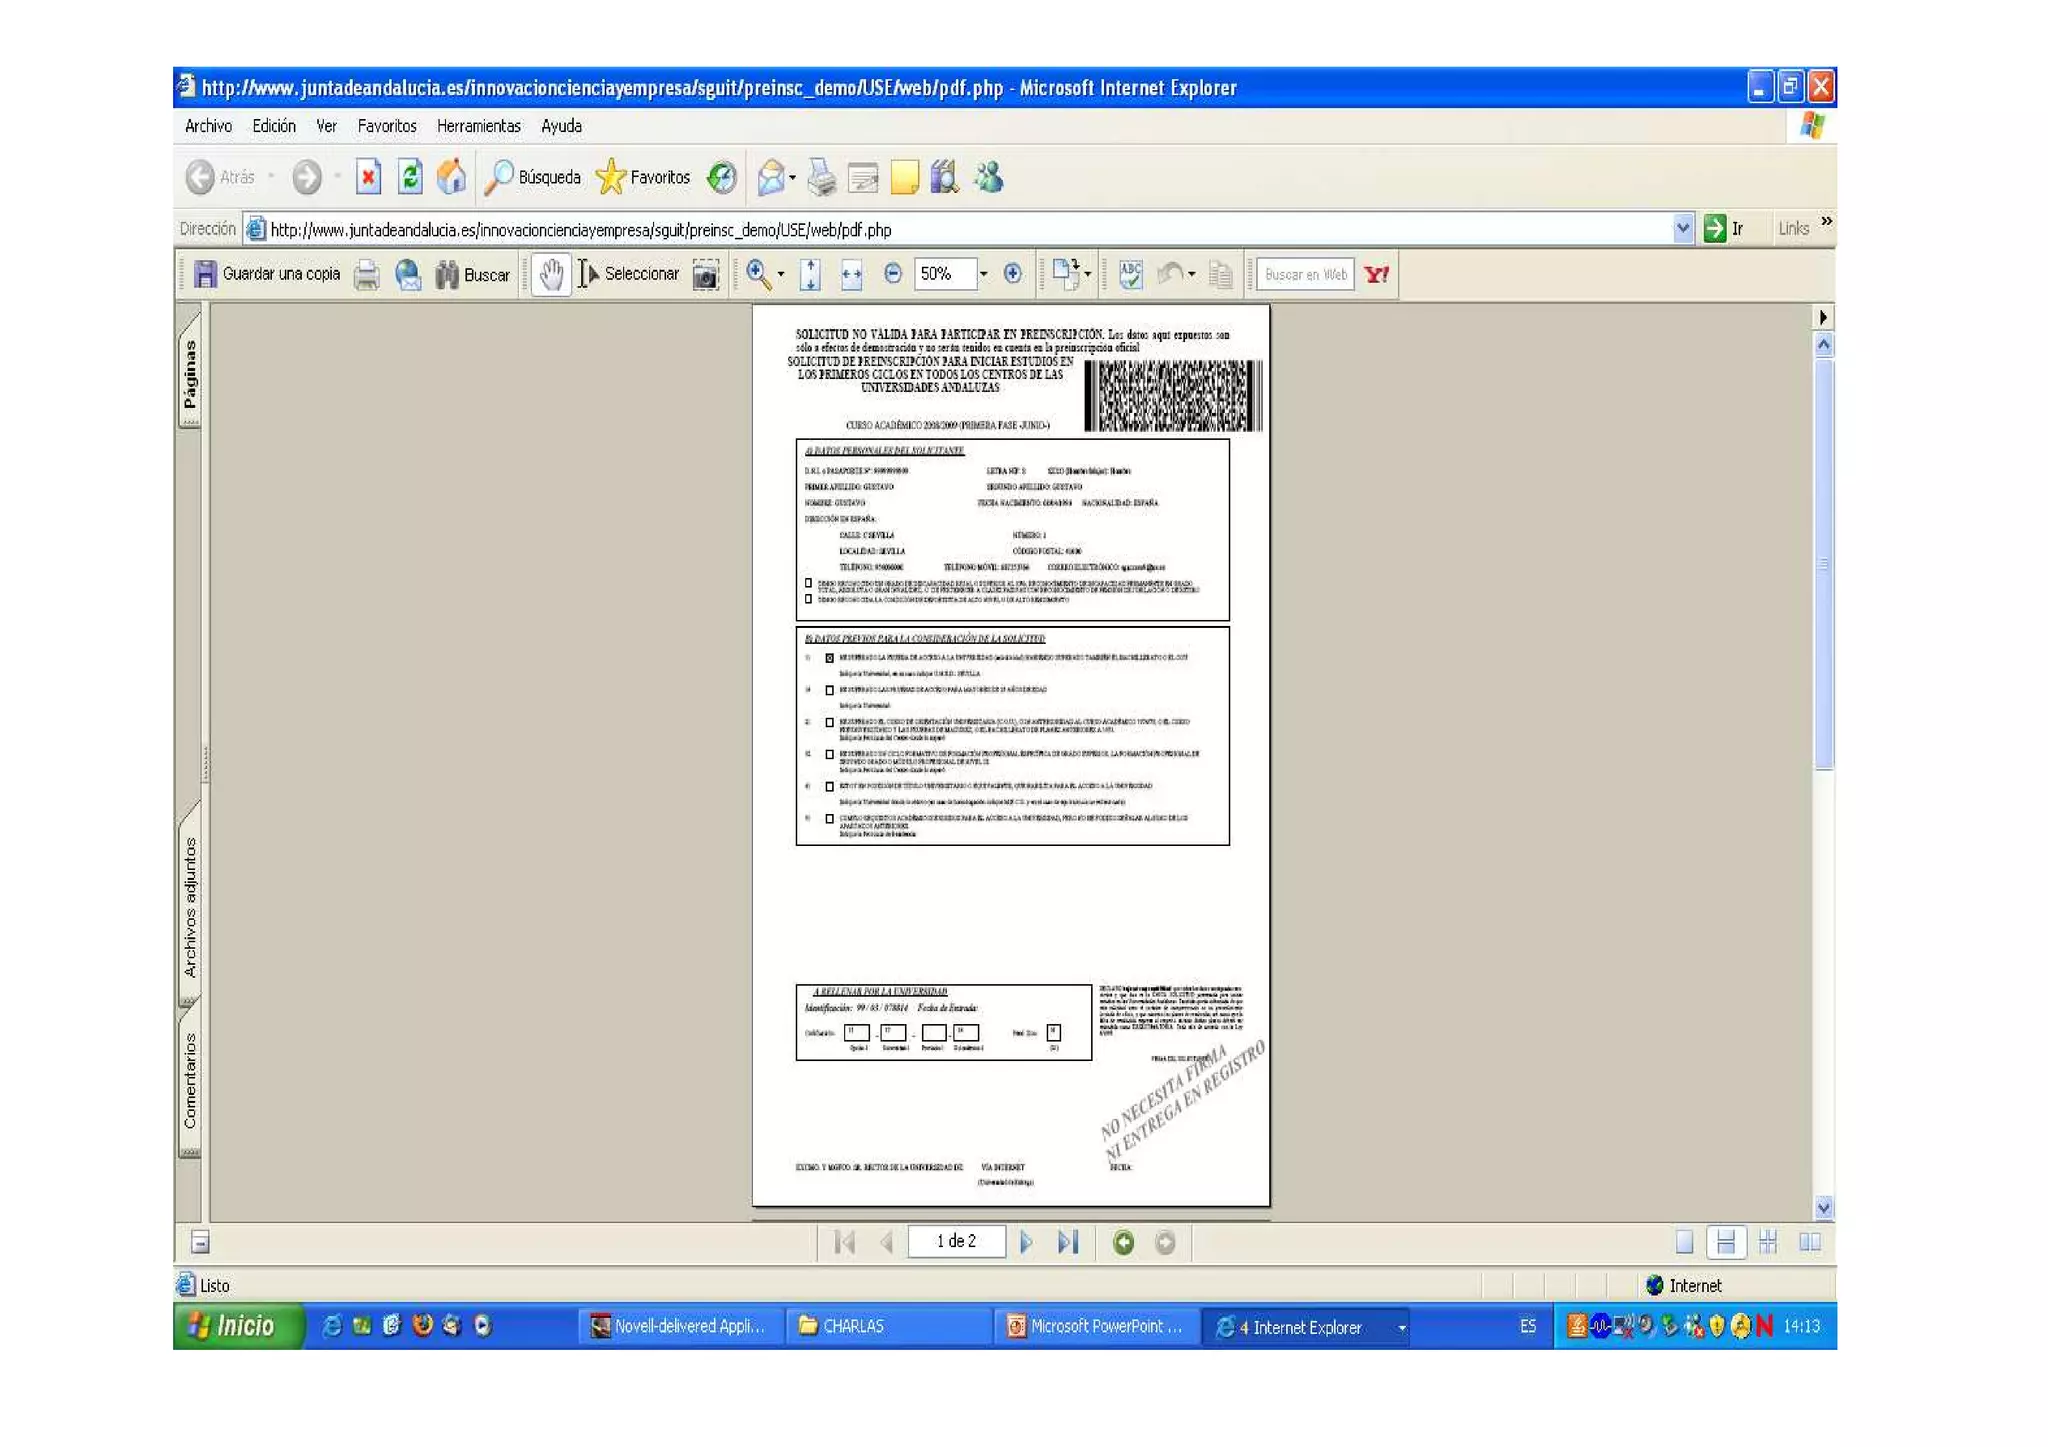Toggle the checked university access test checkbox
2048x1447 pixels.
click(x=829, y=658)
